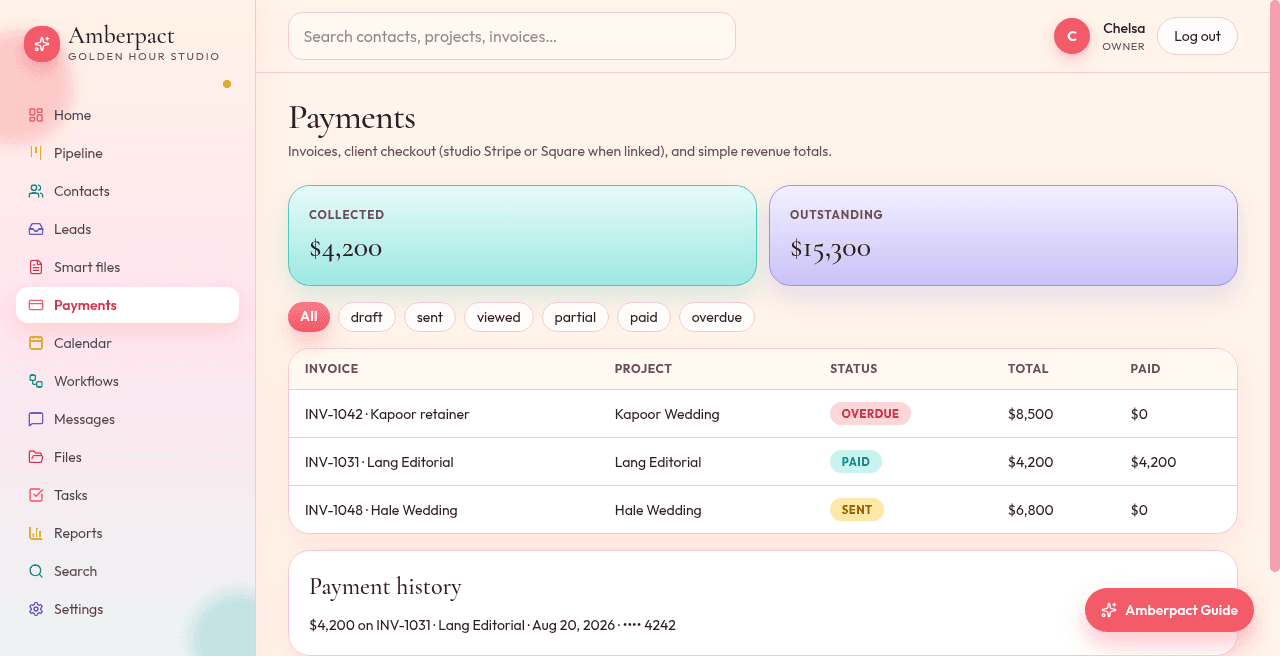1280x656 pixels.
Task: Click the Leads inbox icon
Action: coord(36,229)
